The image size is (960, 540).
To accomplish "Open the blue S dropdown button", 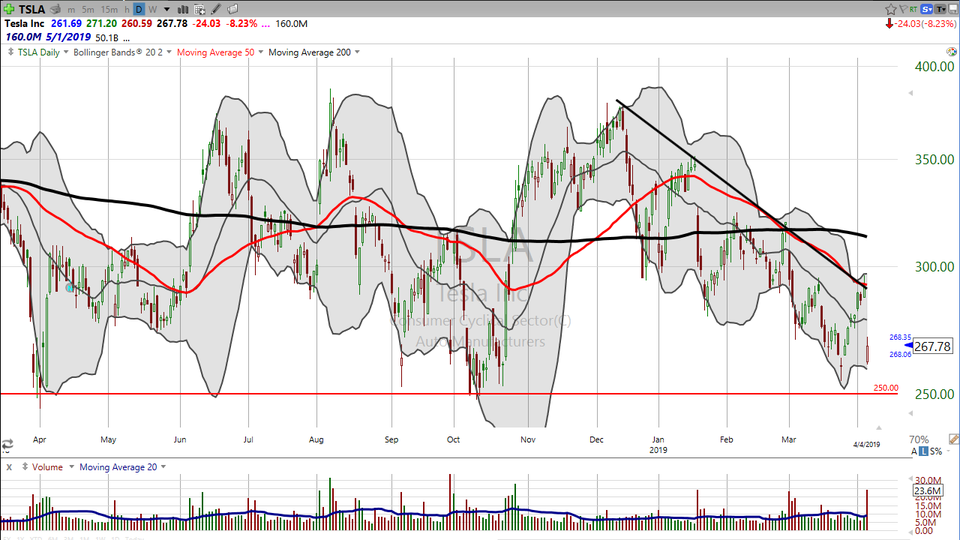I will tap(926, 9).
